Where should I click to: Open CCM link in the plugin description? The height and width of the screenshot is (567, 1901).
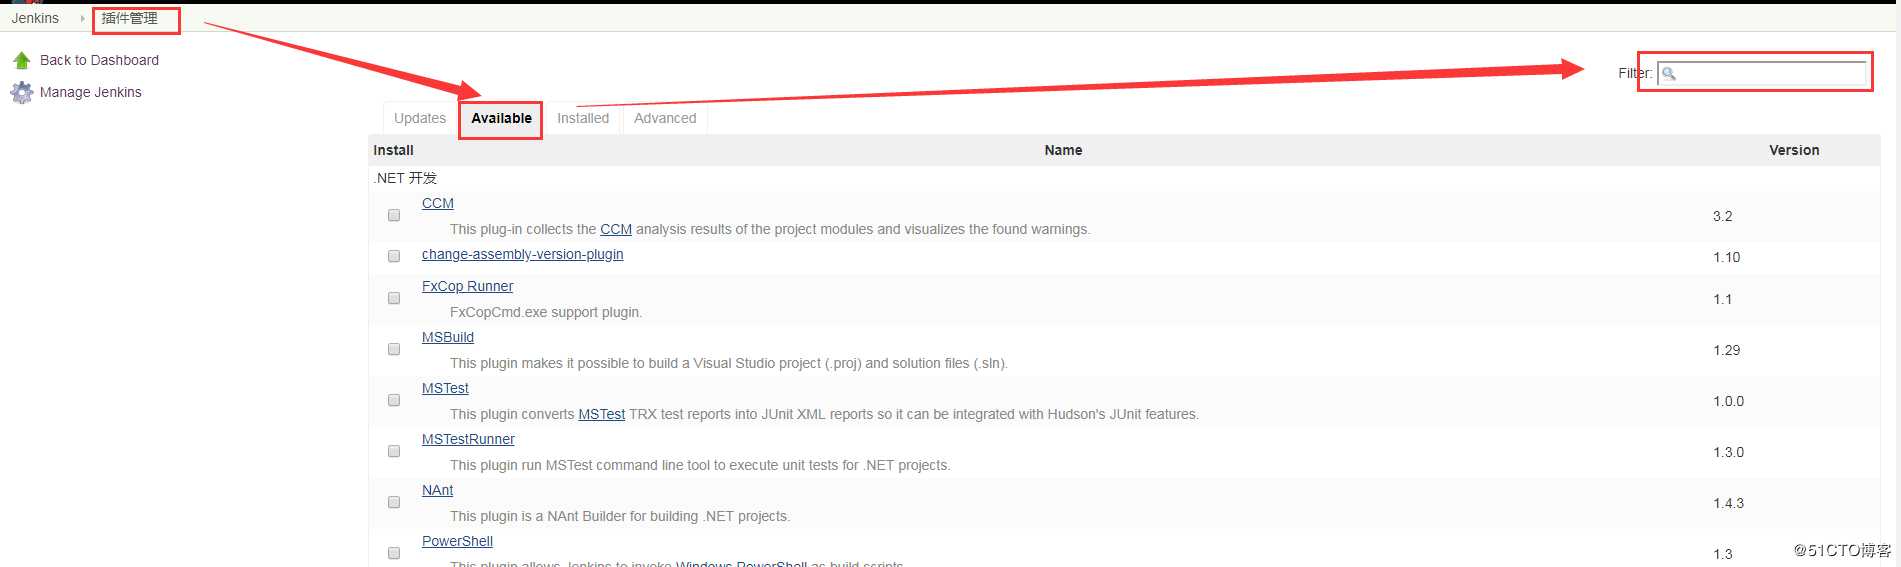[x=616, y=229]
